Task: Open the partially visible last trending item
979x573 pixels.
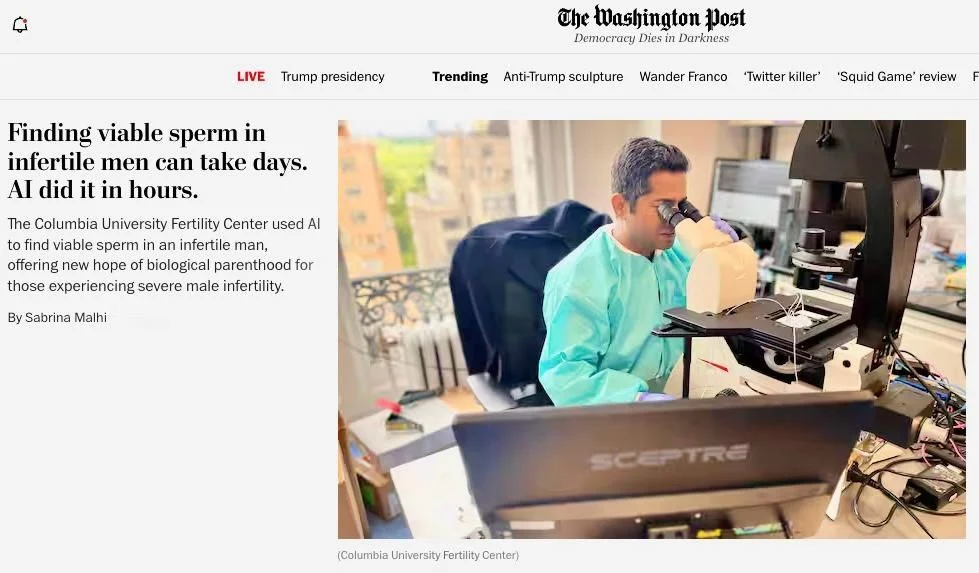Action: tap(975, 77)
